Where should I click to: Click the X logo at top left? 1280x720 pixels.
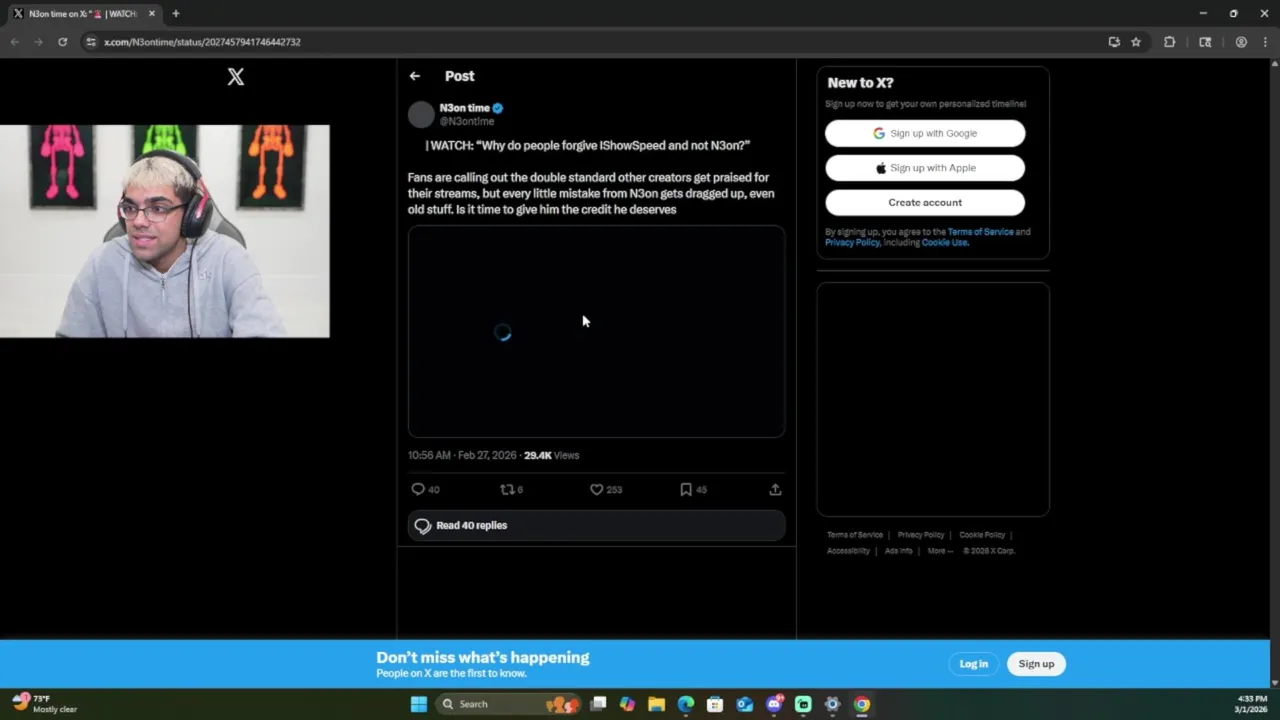pyautogui.click(x=235, y=77)
